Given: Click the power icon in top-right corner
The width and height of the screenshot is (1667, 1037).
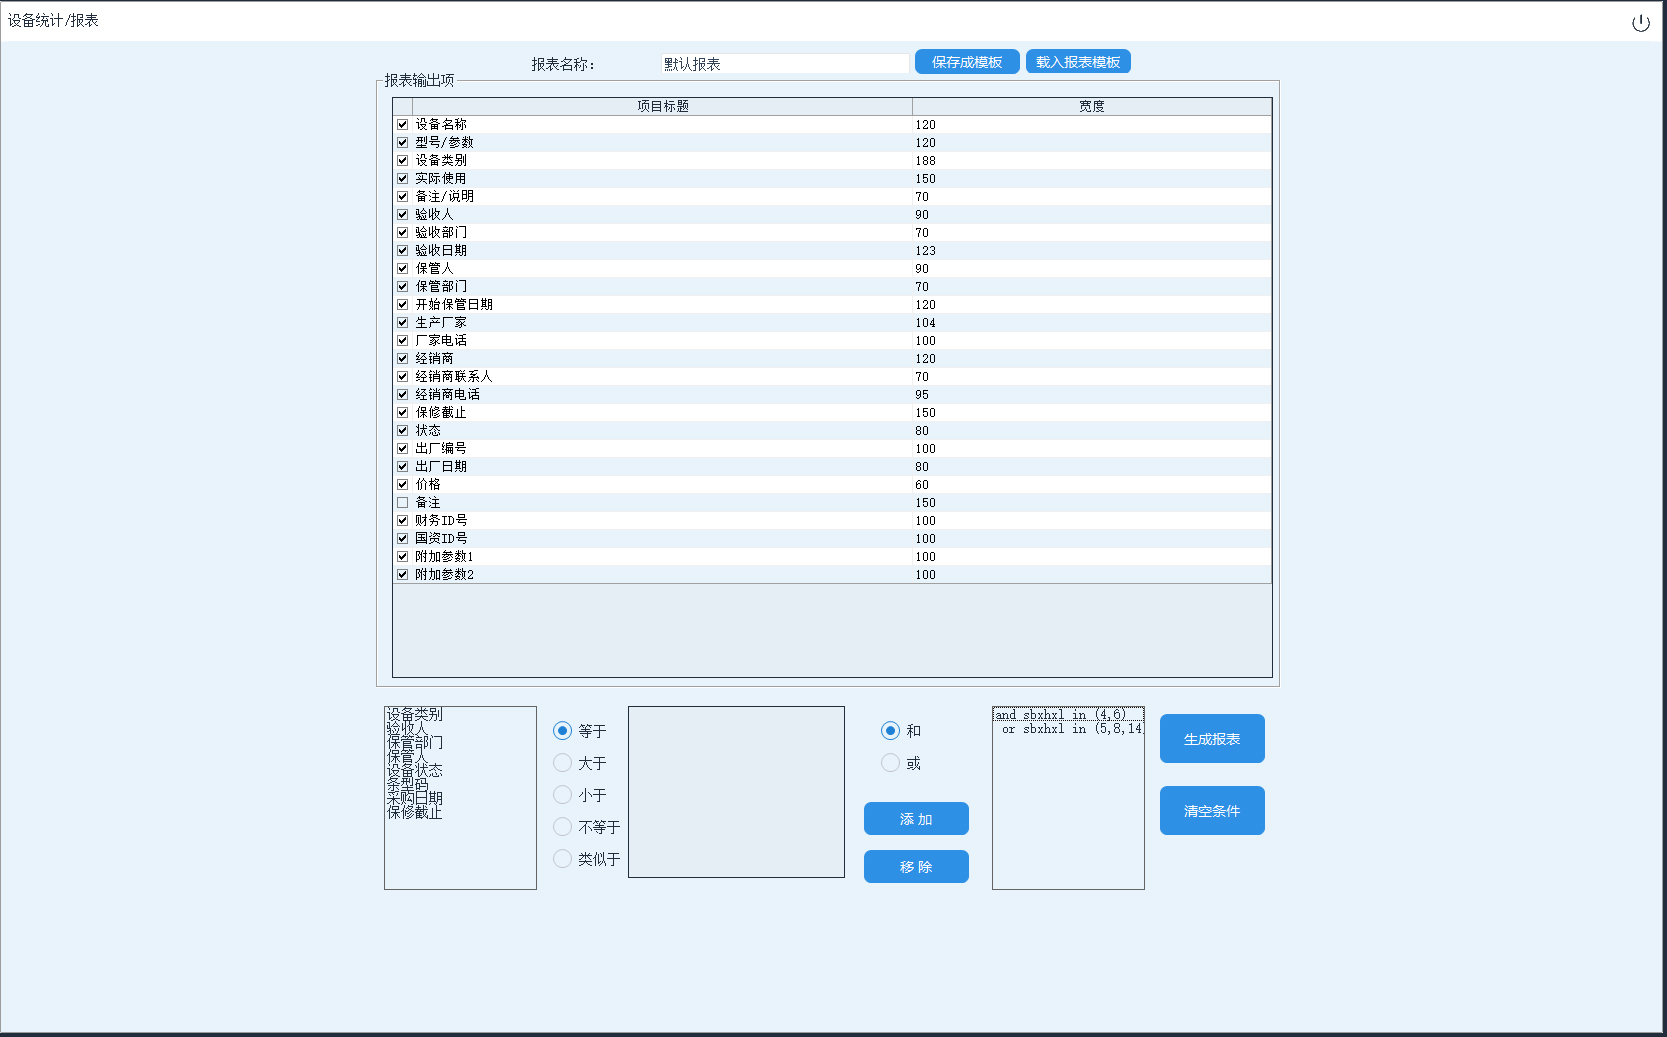Looking at the screenshot, I should point(1640,23).
